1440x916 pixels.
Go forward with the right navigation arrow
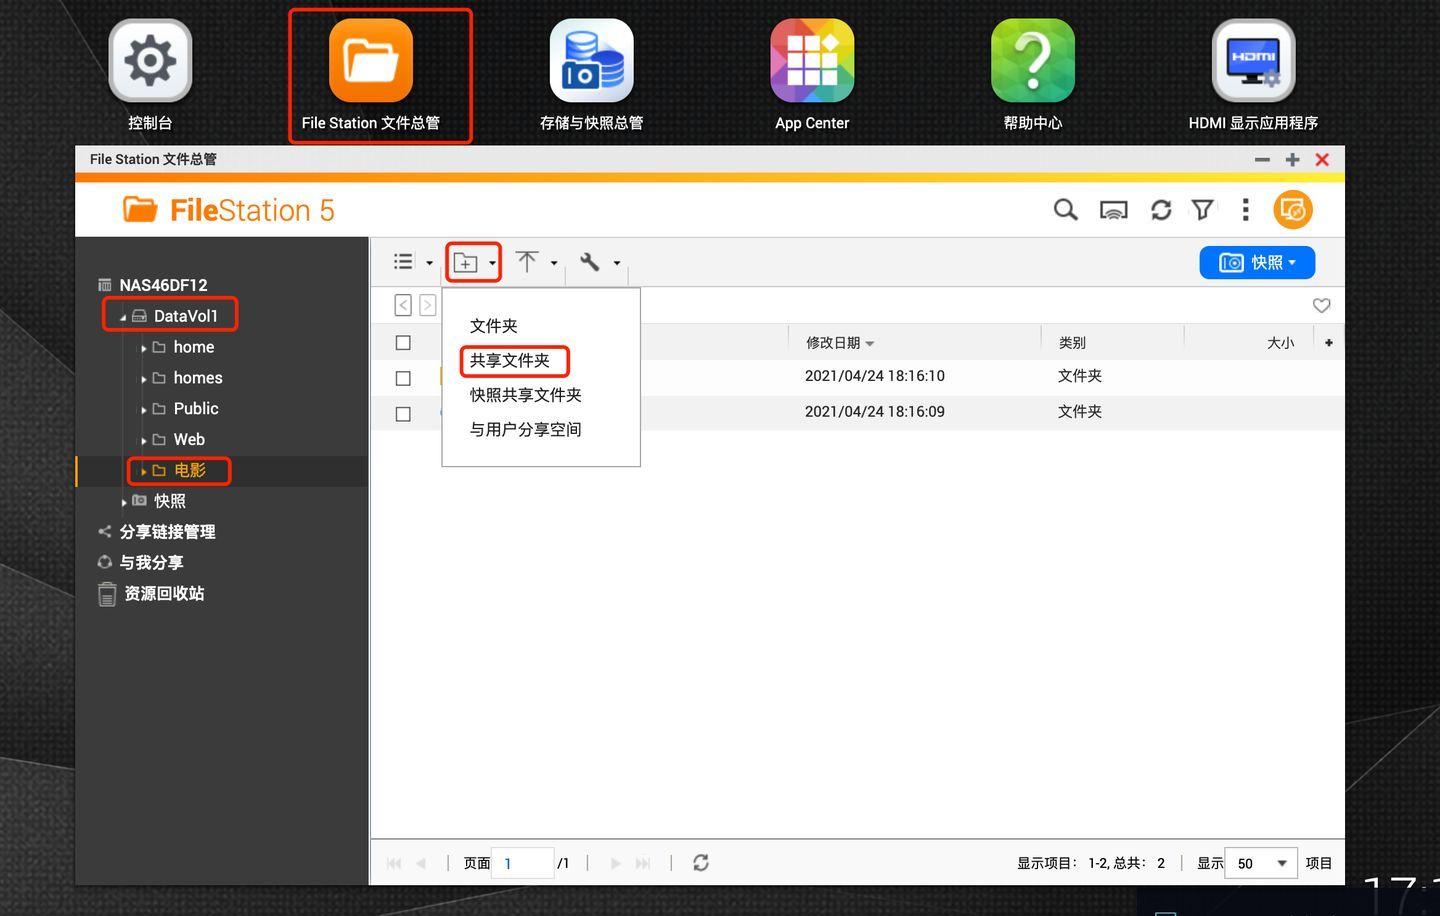click(427, 305)
